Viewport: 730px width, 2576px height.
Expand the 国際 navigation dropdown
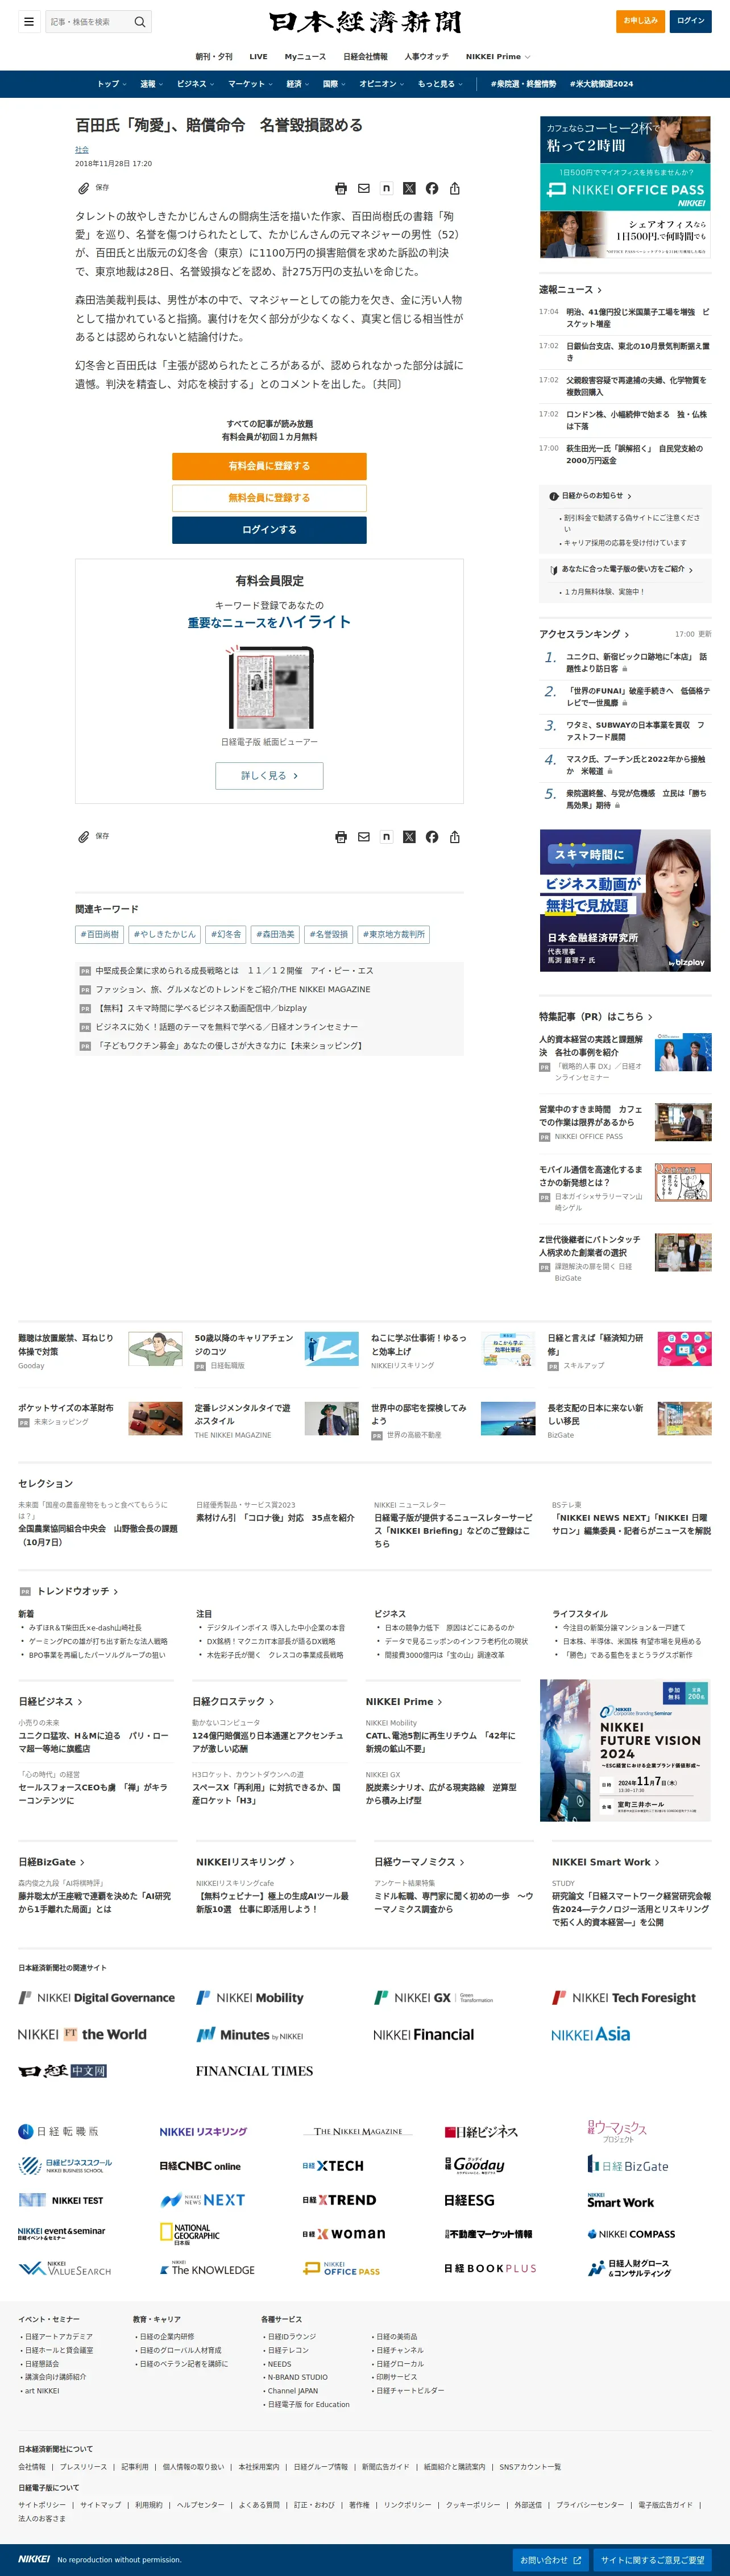pos(334,84)
